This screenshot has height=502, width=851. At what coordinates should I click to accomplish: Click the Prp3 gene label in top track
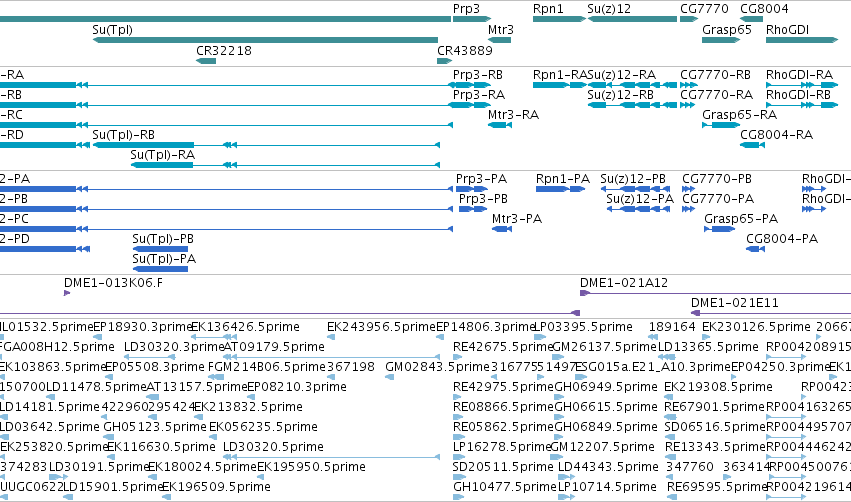click(x=466, y=9)
